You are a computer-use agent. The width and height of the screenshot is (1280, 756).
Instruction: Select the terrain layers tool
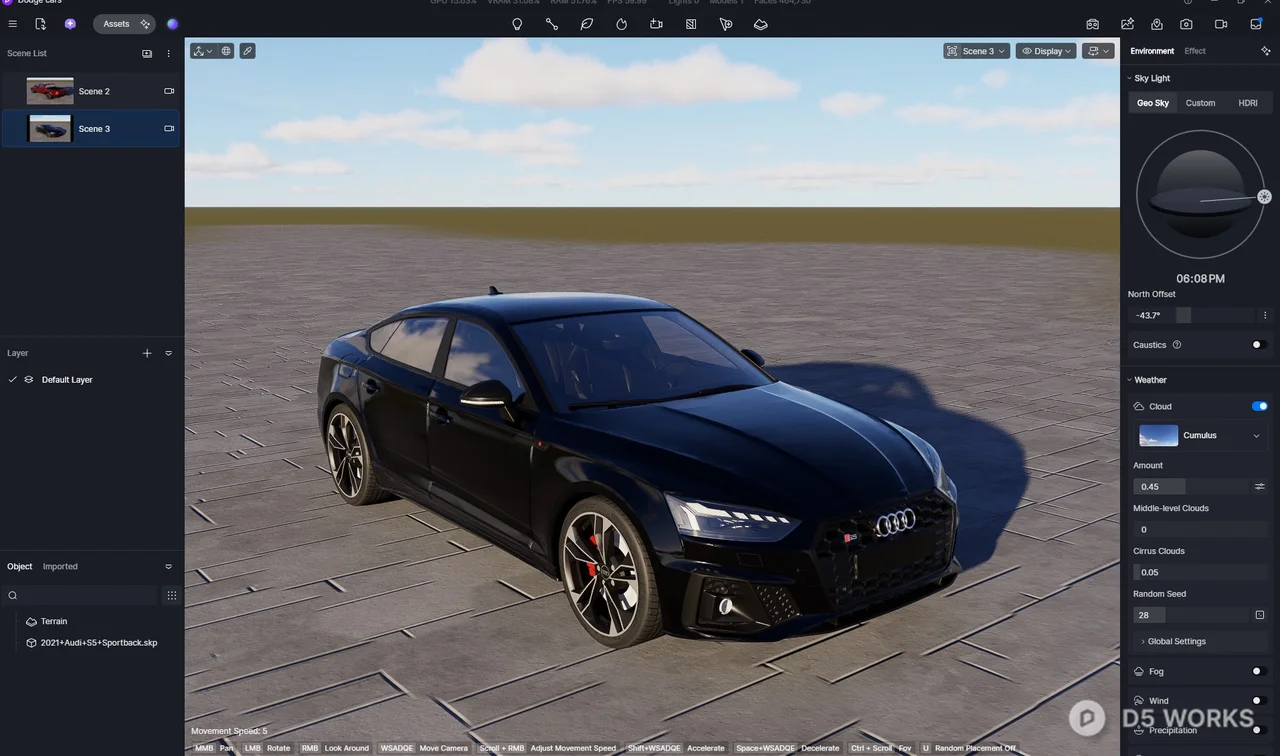pyautogui.click(x=761, y=24)
